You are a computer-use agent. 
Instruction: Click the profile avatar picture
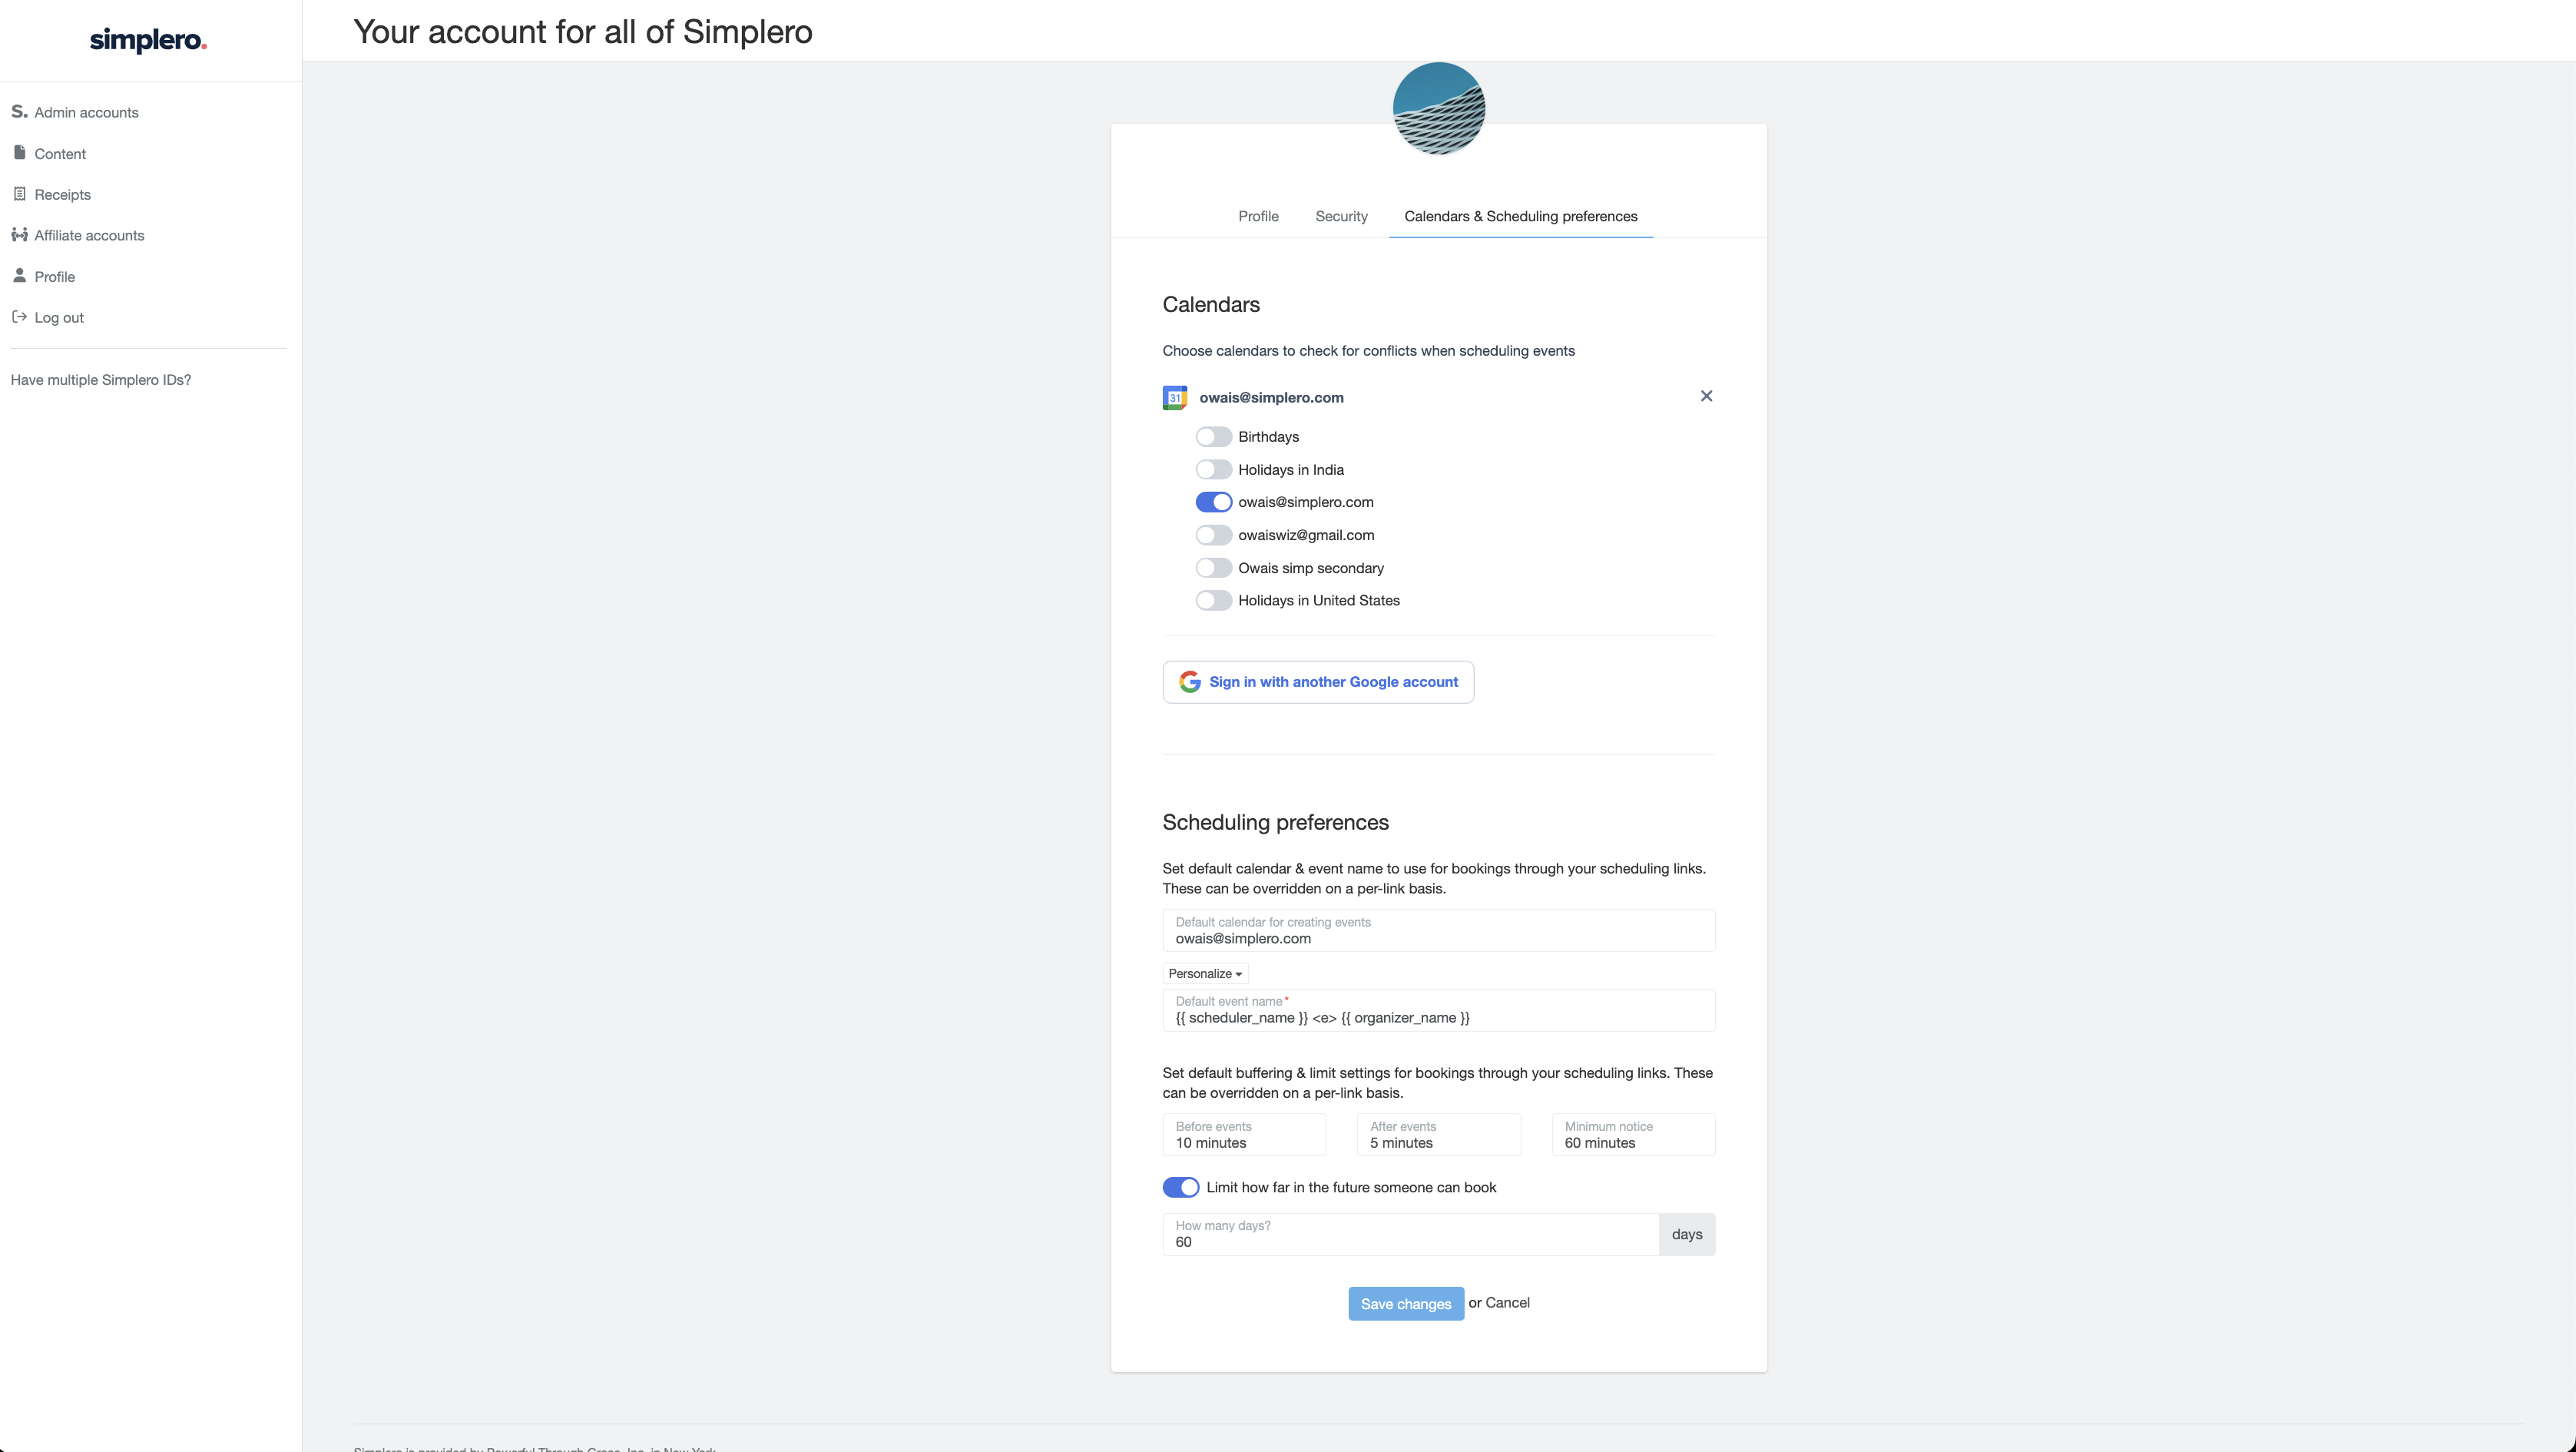point(1439,108)
